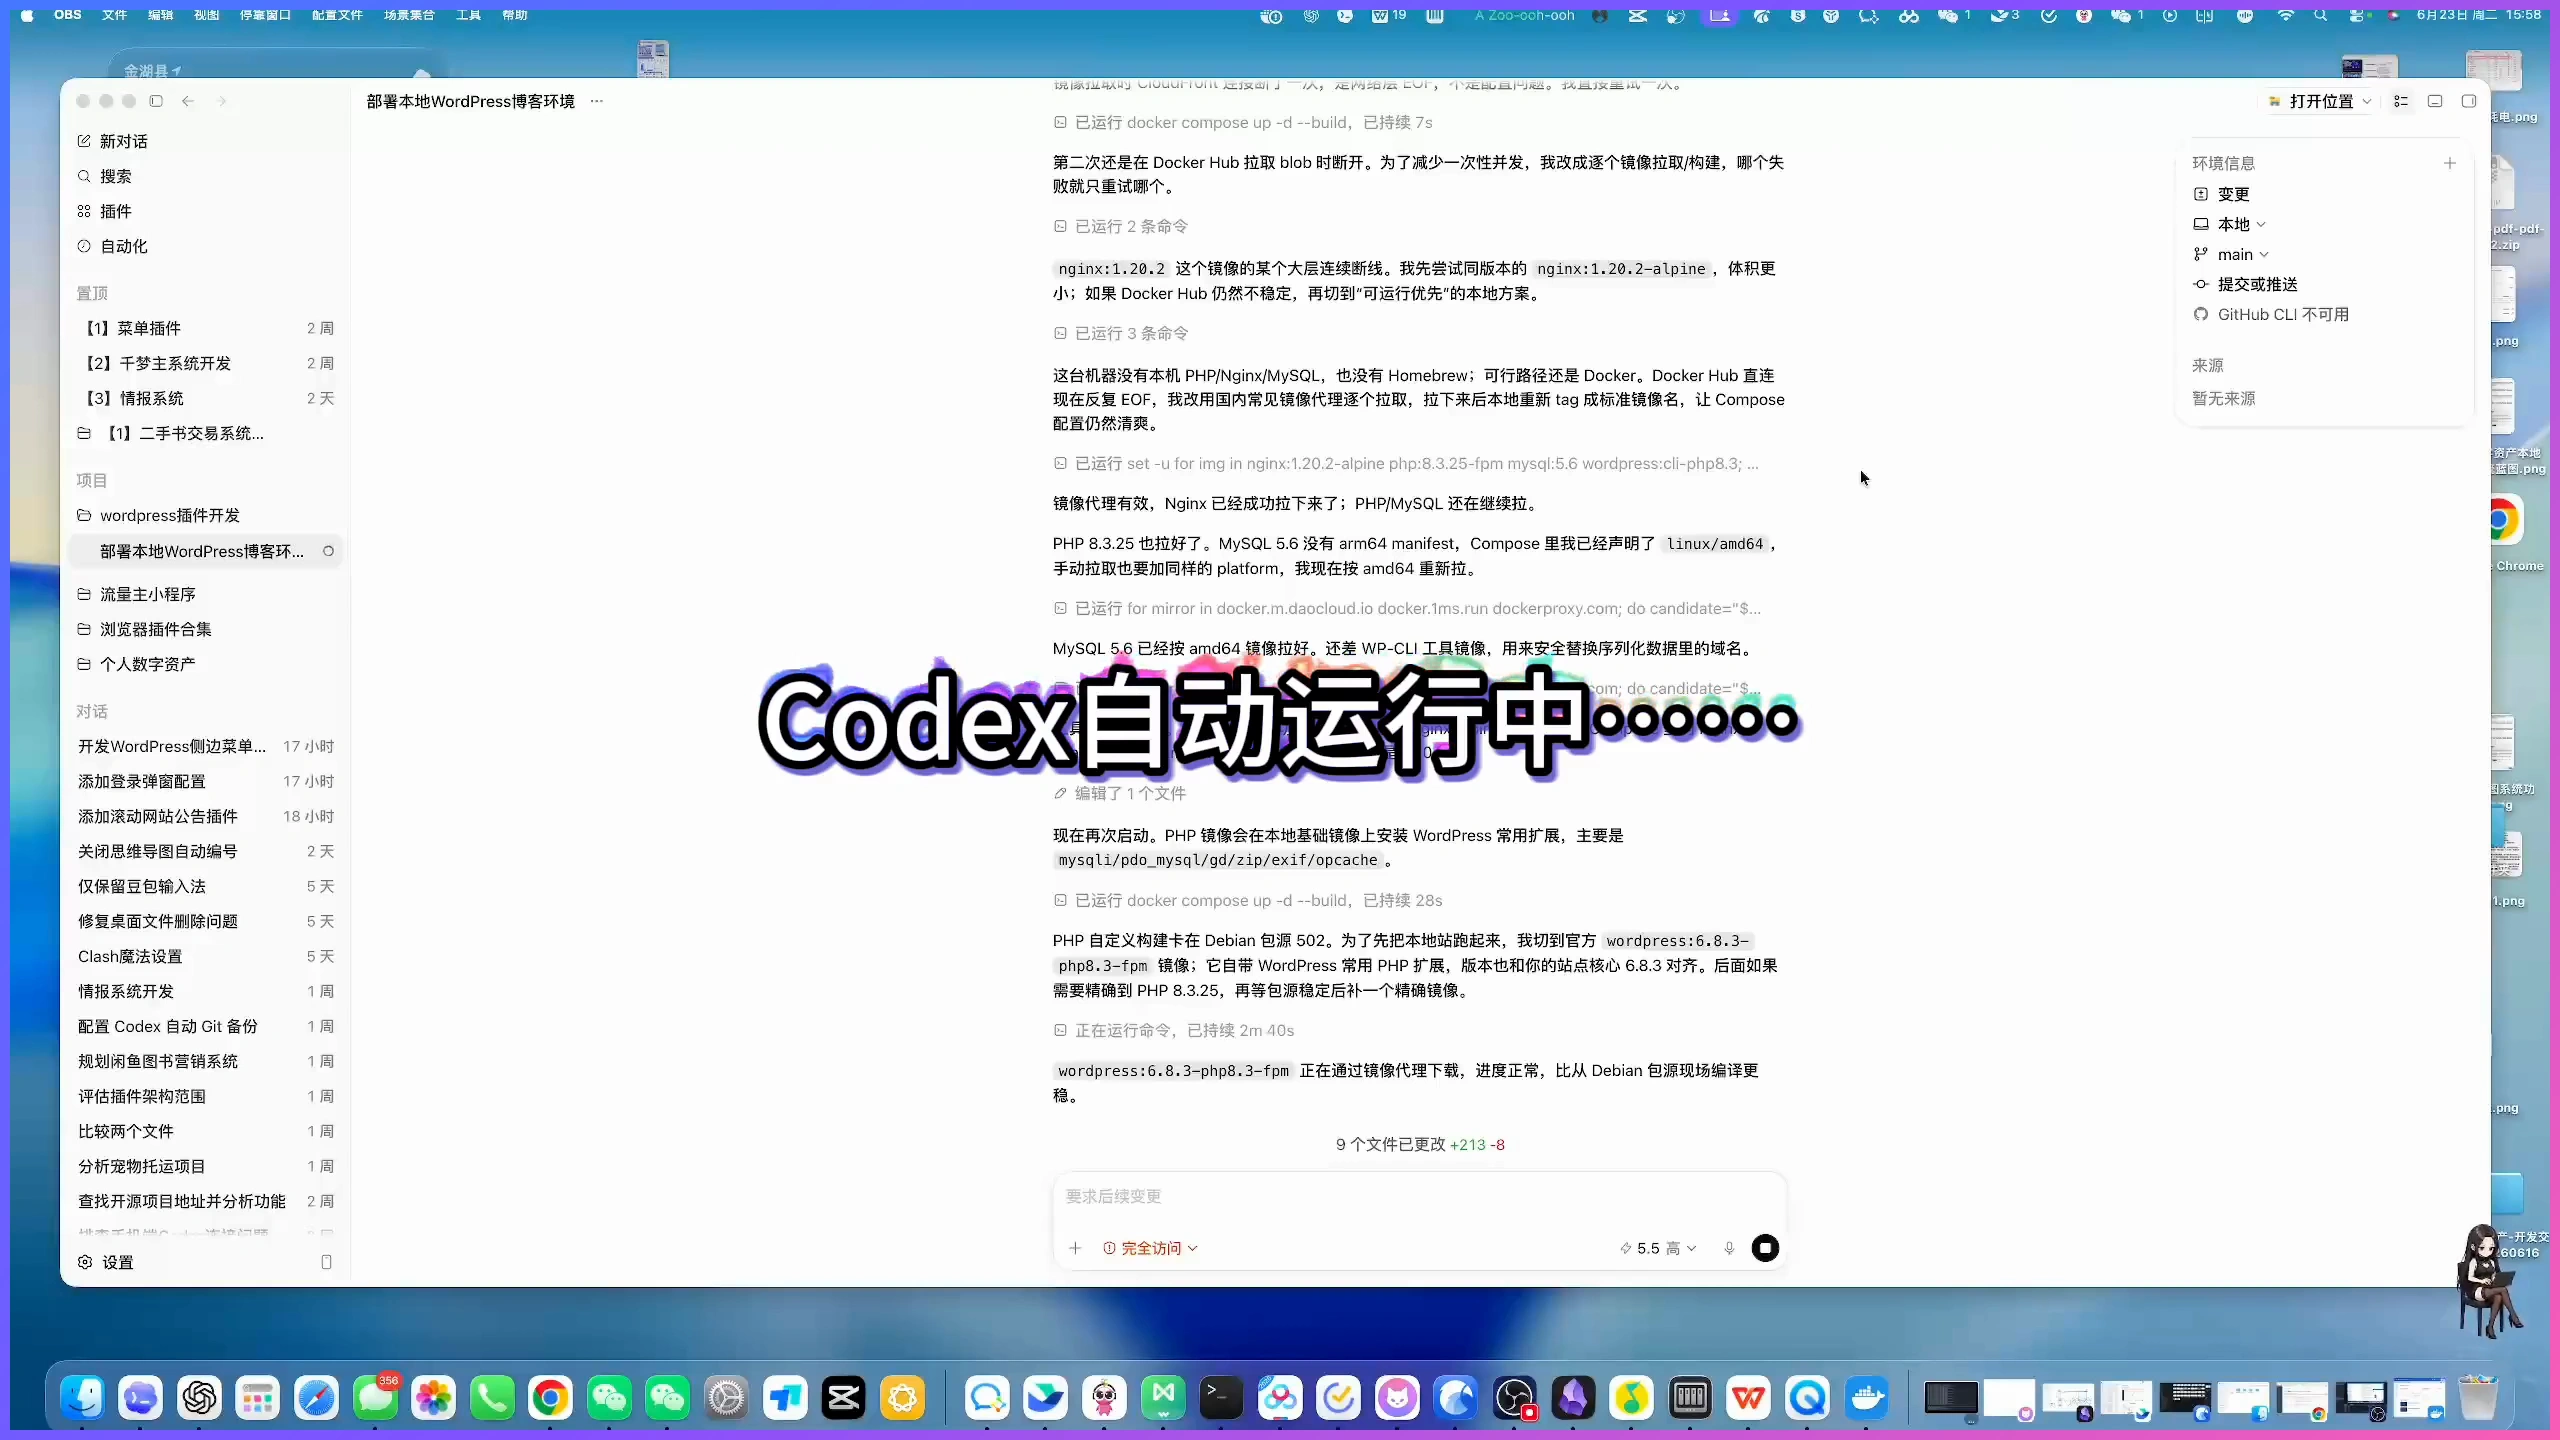Open pinned chat 【3】情报系统

pos(207,398)
